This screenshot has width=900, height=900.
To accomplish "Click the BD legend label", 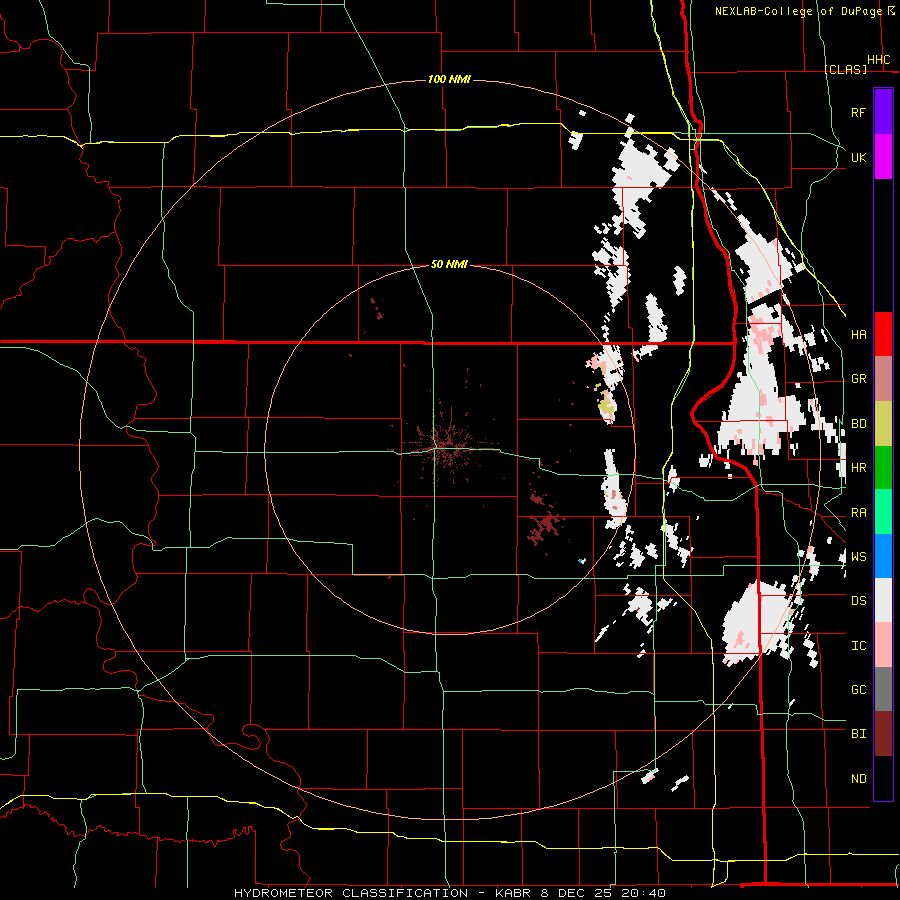I will tap(858, 424).
